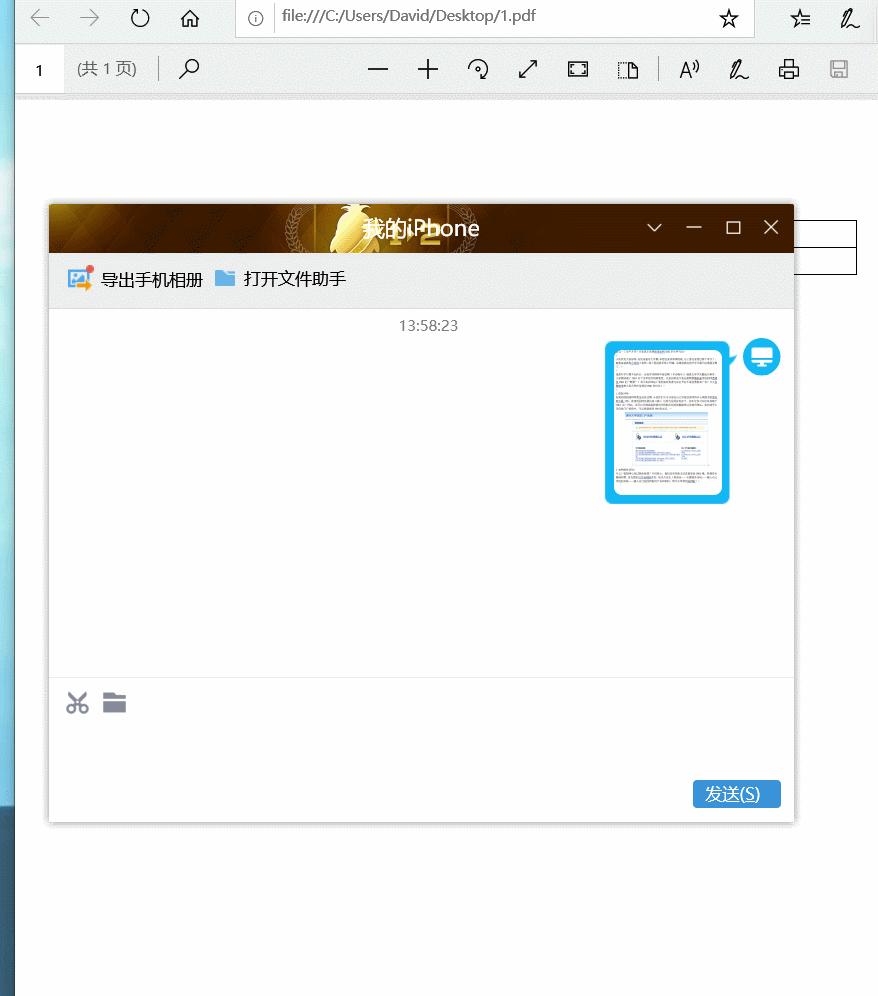
Task: Open 打开文件助手 file assistant
Action: pos(280,279)
